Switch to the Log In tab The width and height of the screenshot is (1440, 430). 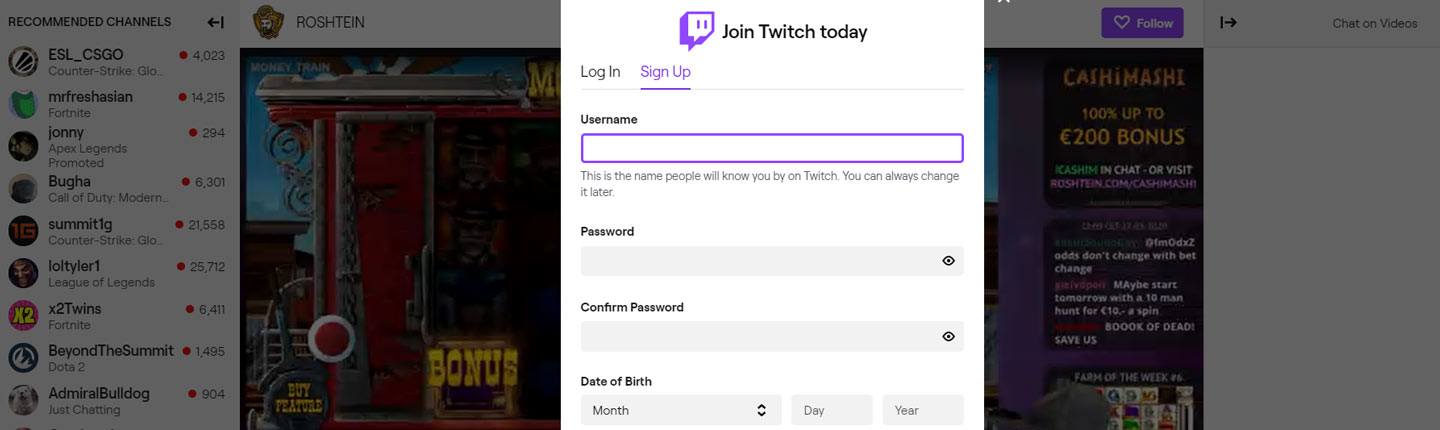600,72
